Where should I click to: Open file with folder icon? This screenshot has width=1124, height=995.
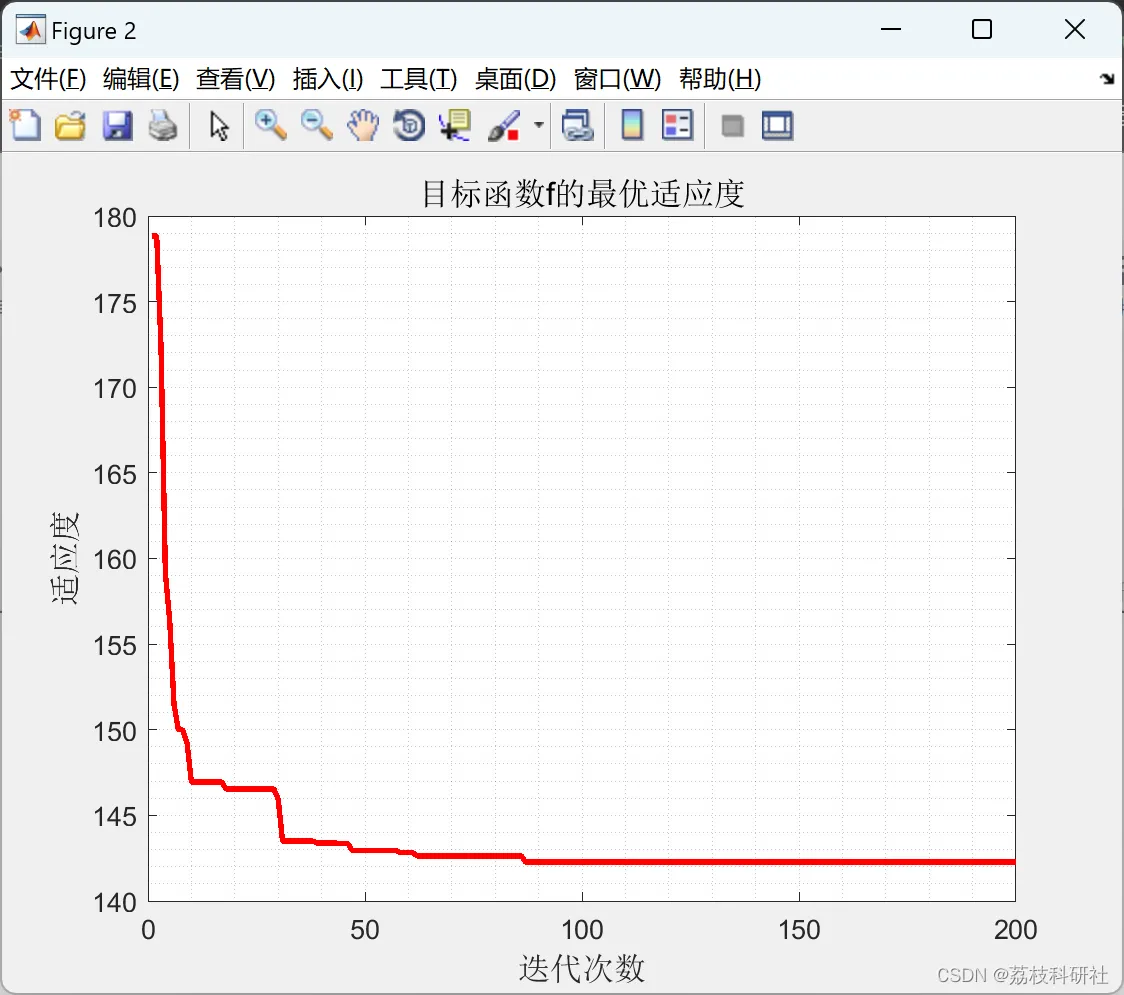coord(70,125)
